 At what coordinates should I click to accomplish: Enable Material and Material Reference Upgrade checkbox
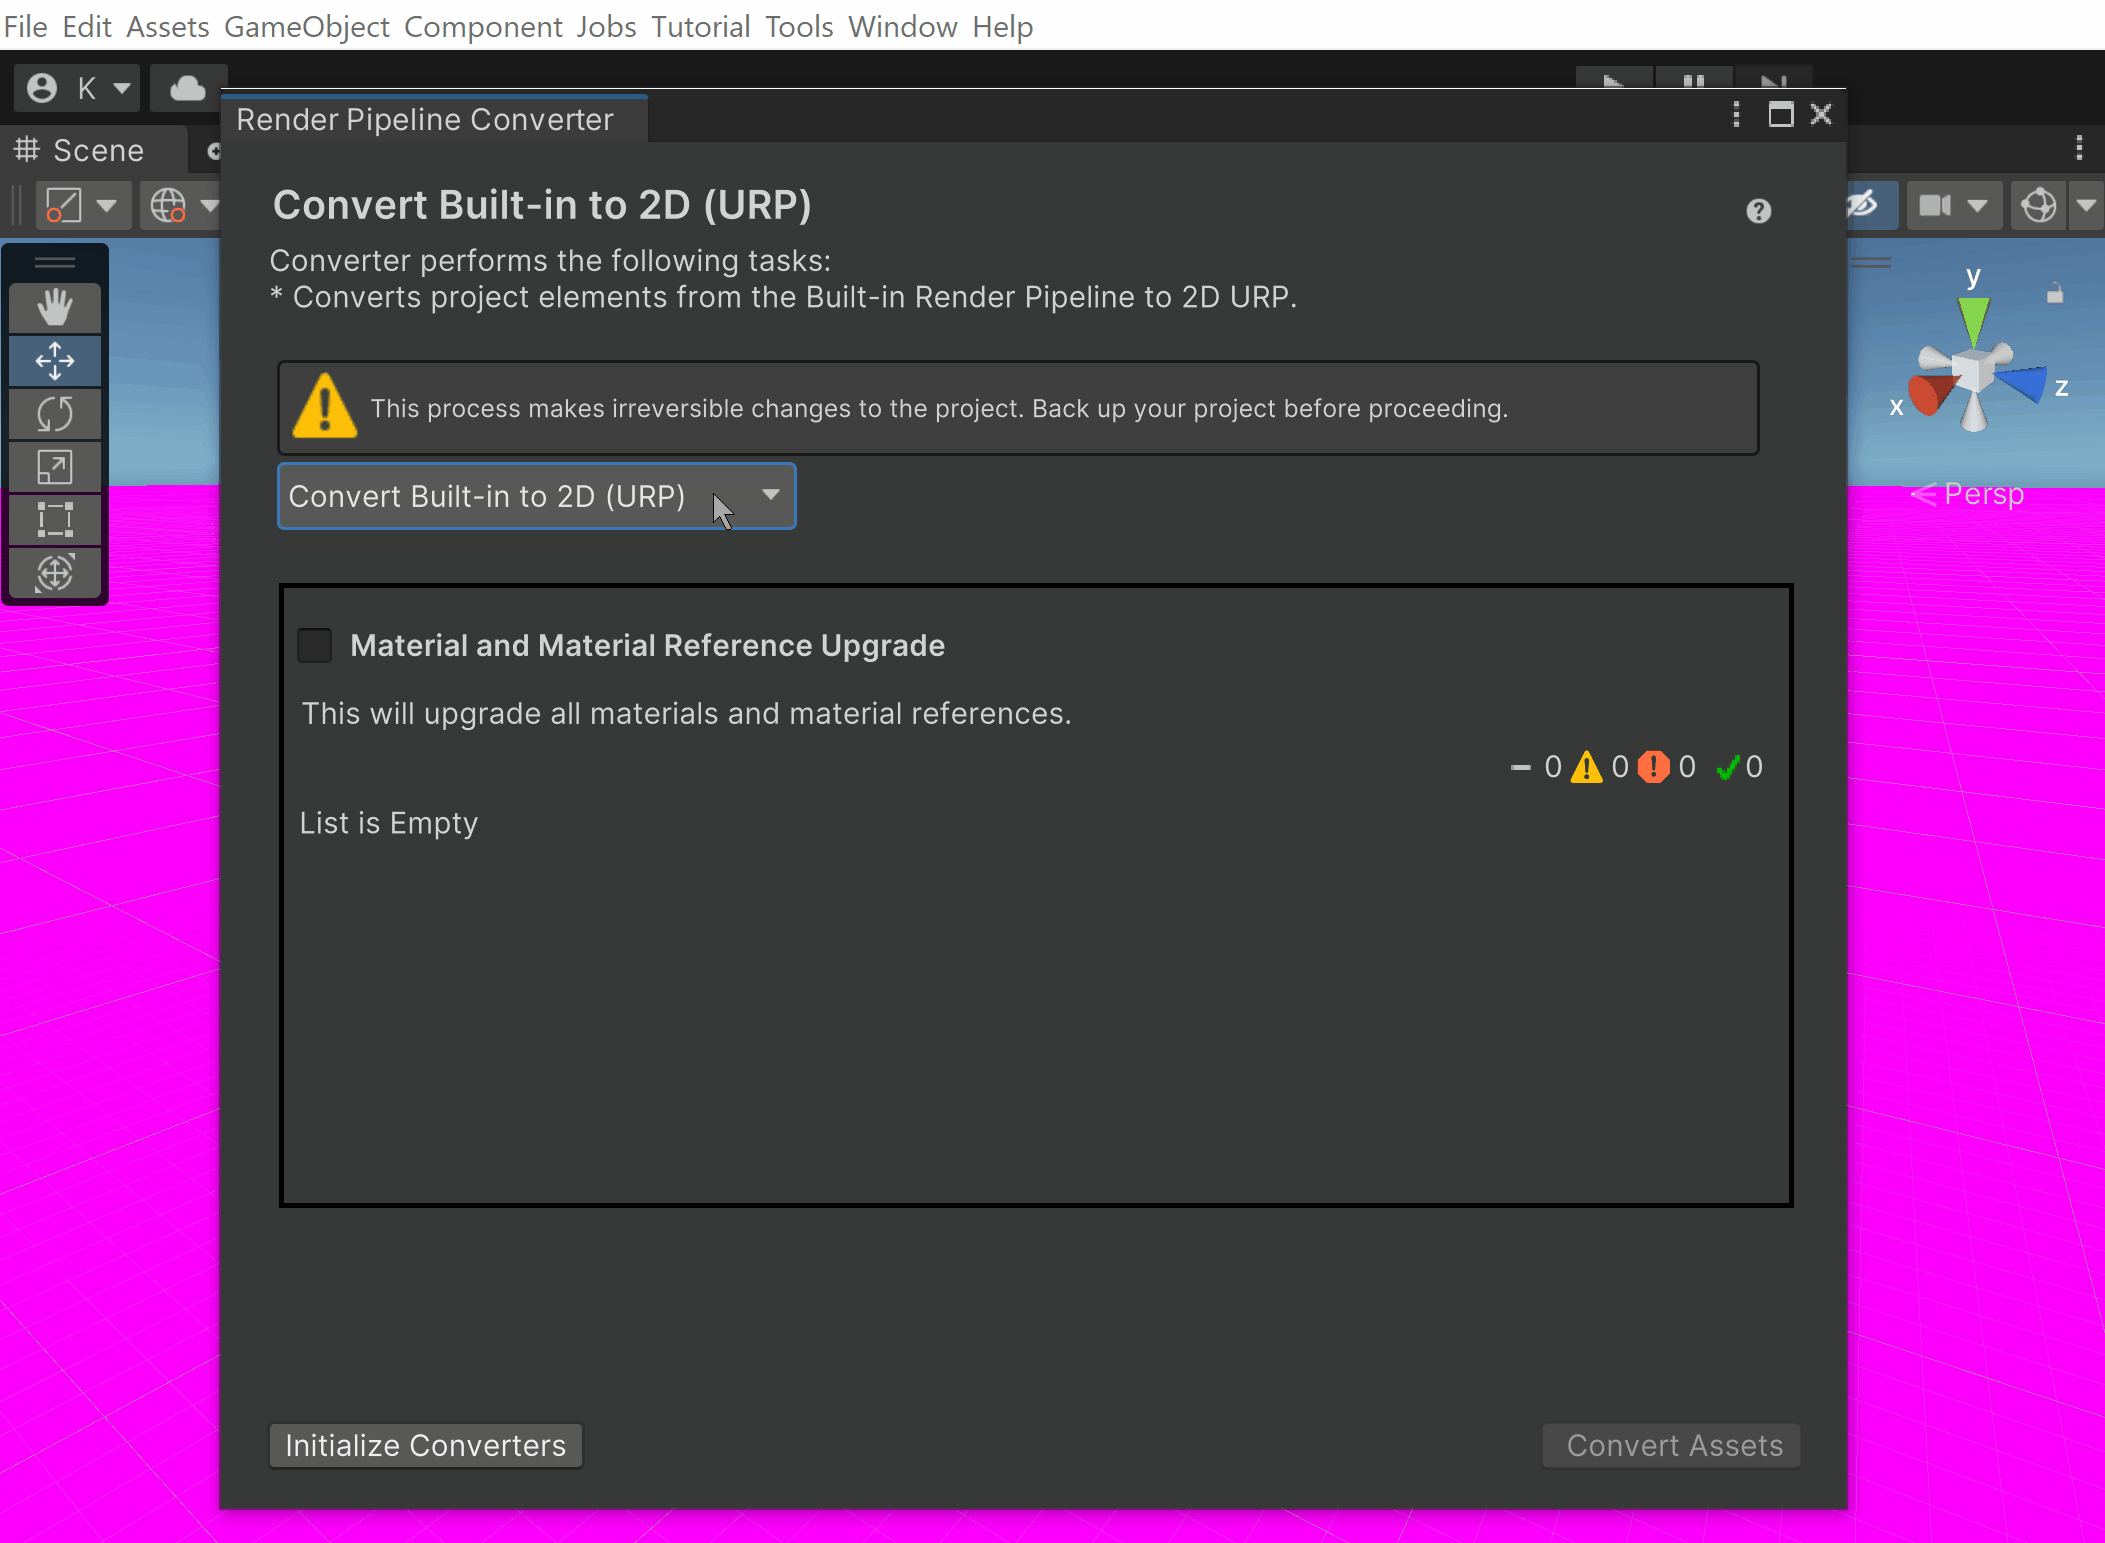315,645
